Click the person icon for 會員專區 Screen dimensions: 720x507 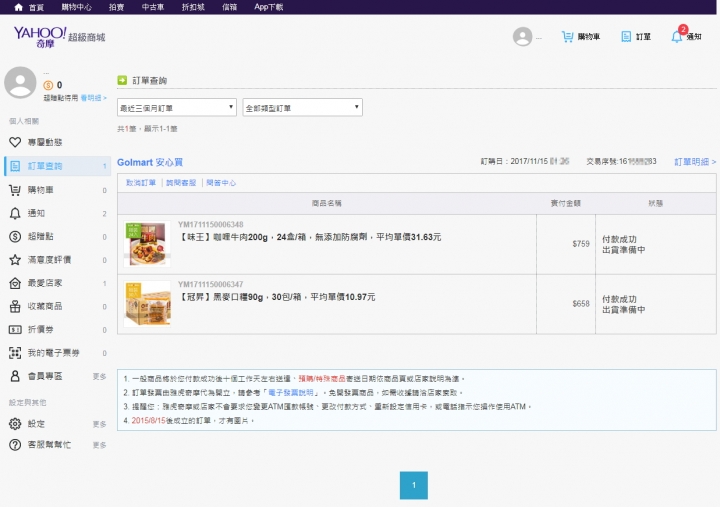(x=15, y=376)
